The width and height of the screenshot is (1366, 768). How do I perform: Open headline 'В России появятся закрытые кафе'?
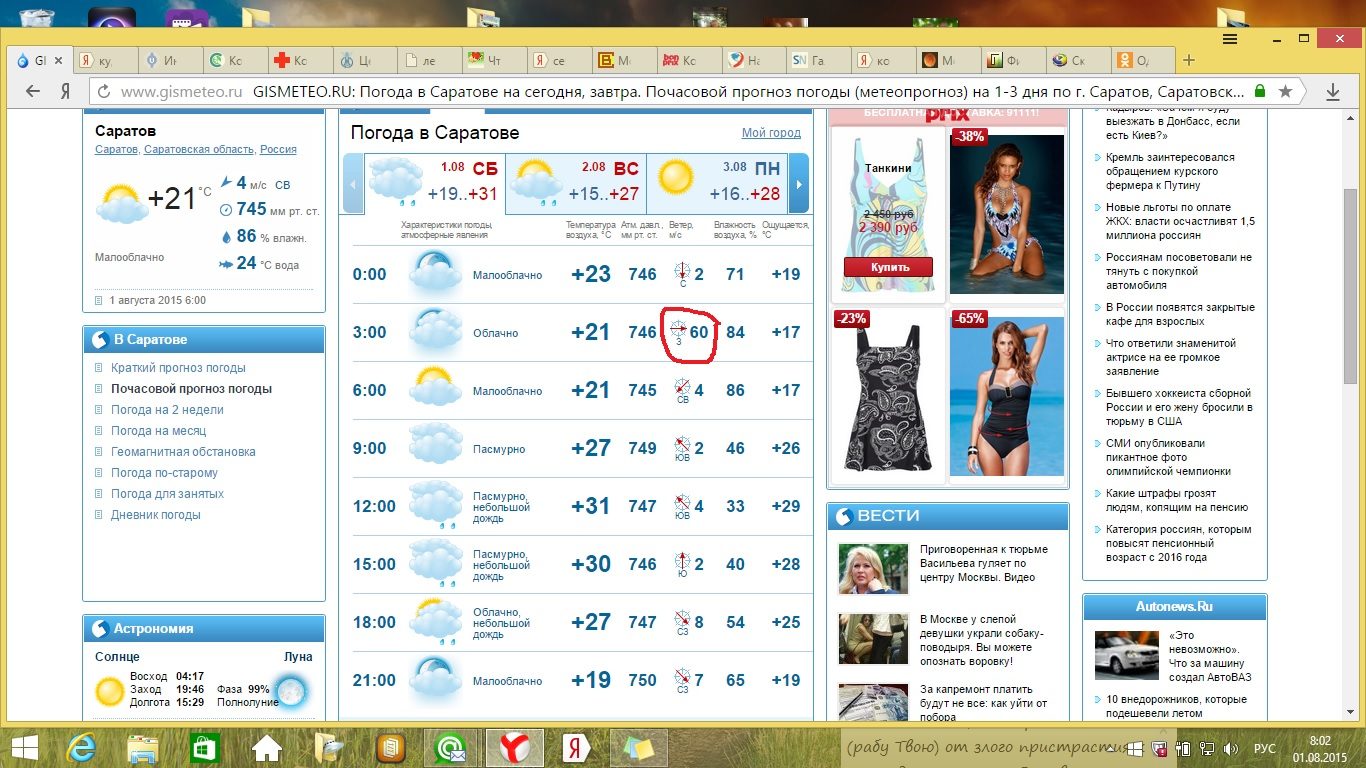(1180, 314)
